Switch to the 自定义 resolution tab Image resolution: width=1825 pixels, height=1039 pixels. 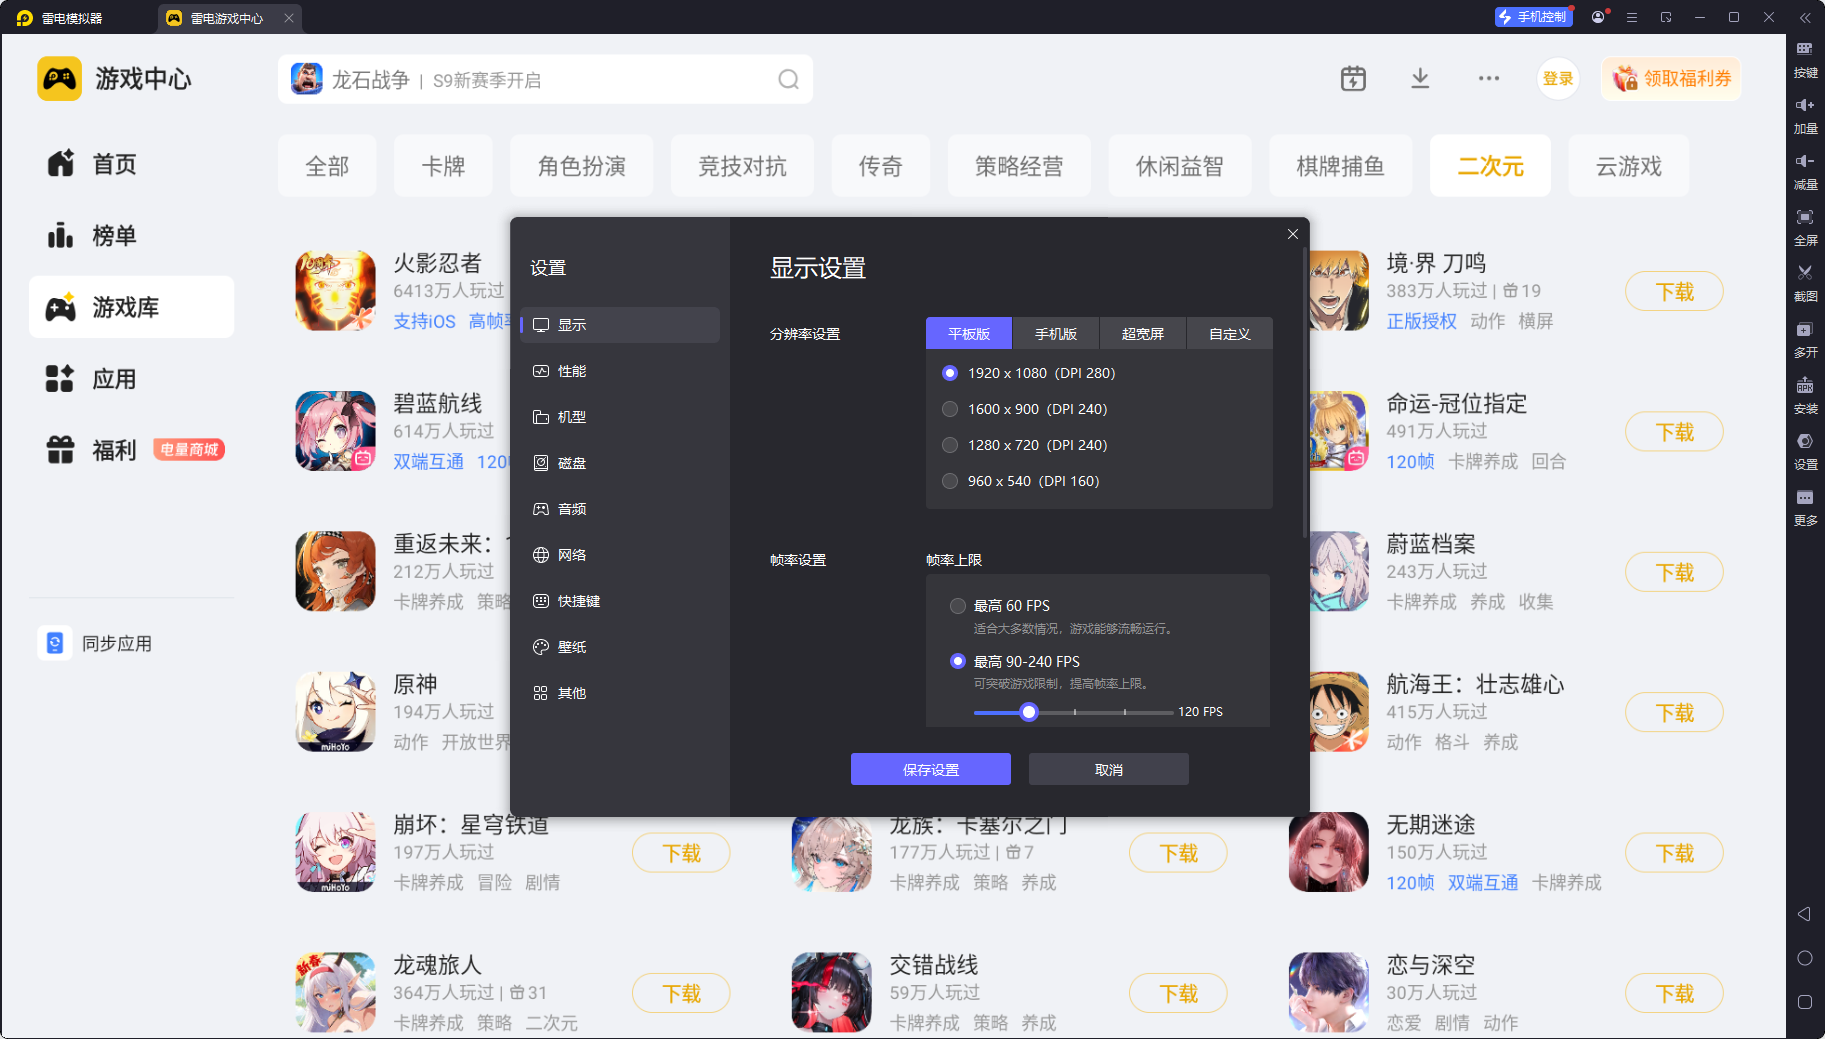point(1230,334)
